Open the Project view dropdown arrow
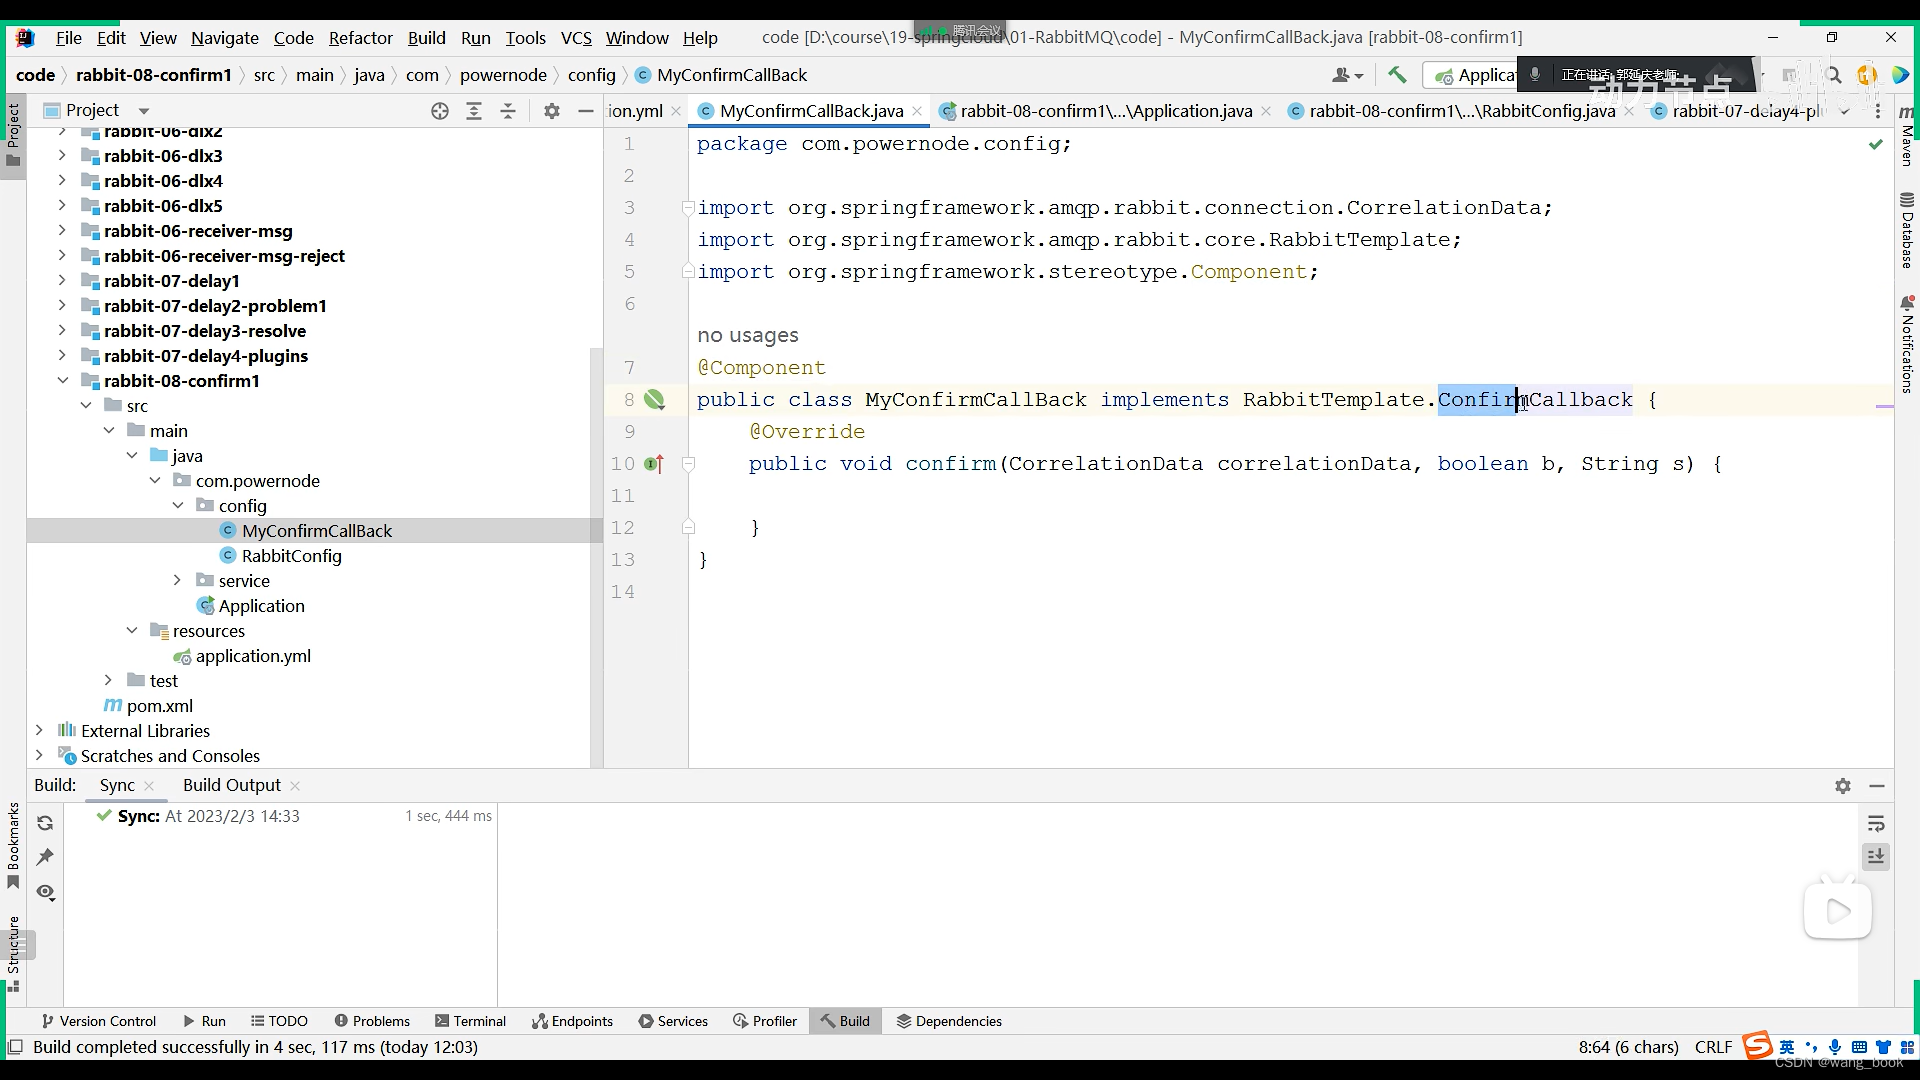This screenshot has height=1080, width=1920. [144, 111]
